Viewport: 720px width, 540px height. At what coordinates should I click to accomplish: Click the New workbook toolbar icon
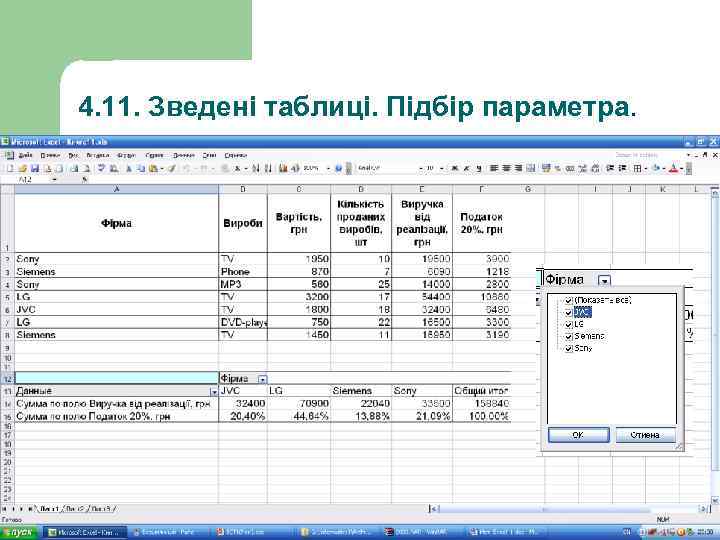[11, 169]
